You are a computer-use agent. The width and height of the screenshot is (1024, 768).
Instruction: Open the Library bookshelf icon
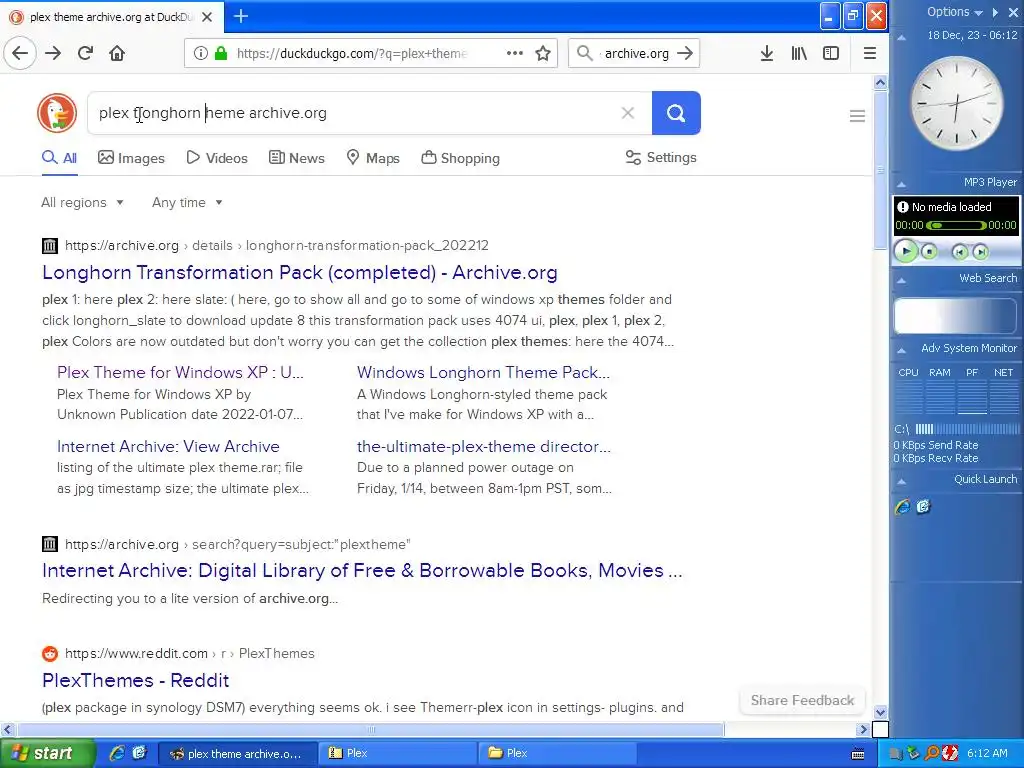[799, 53]
